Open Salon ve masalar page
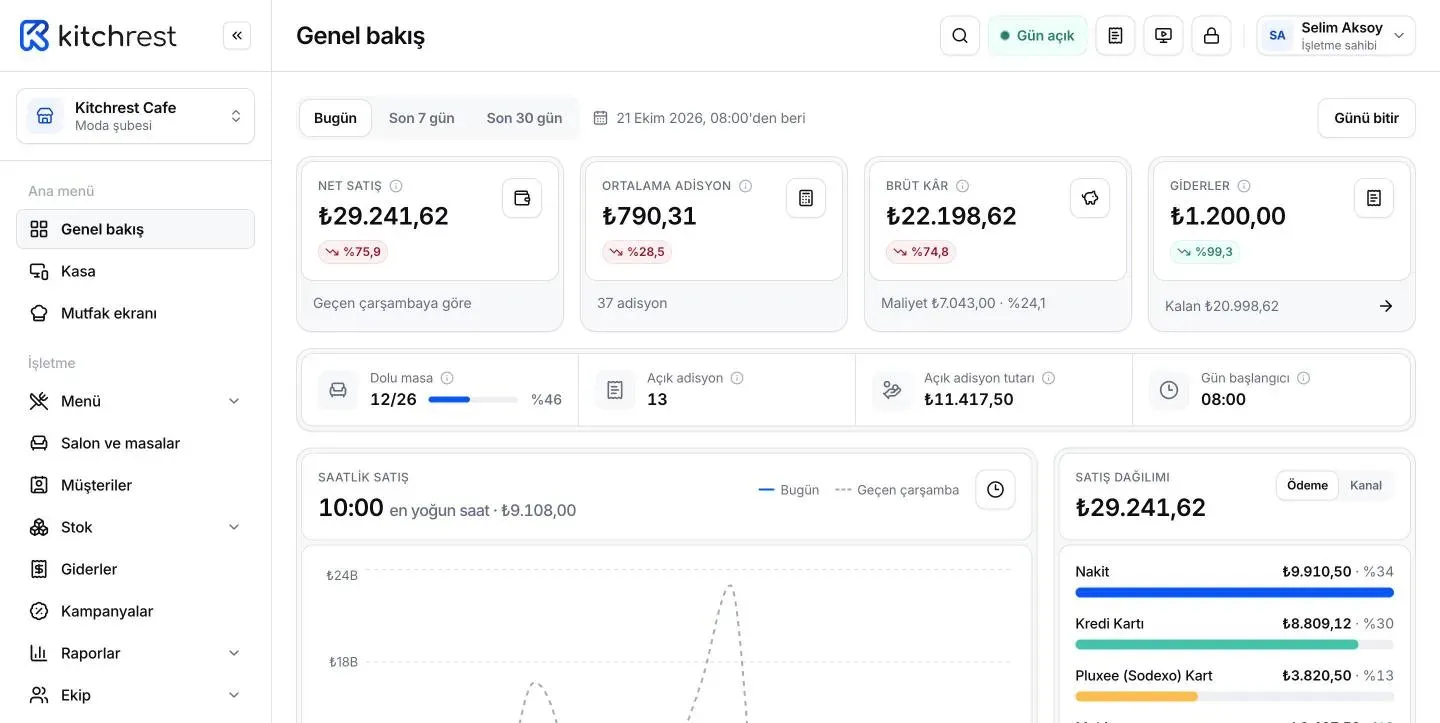This screenshot has width=1440, height=723. coord(135,443)
